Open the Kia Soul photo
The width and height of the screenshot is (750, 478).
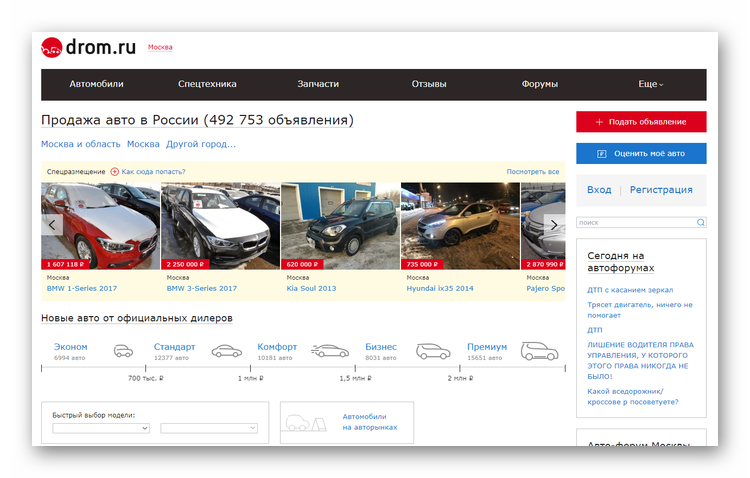point(341,226)
